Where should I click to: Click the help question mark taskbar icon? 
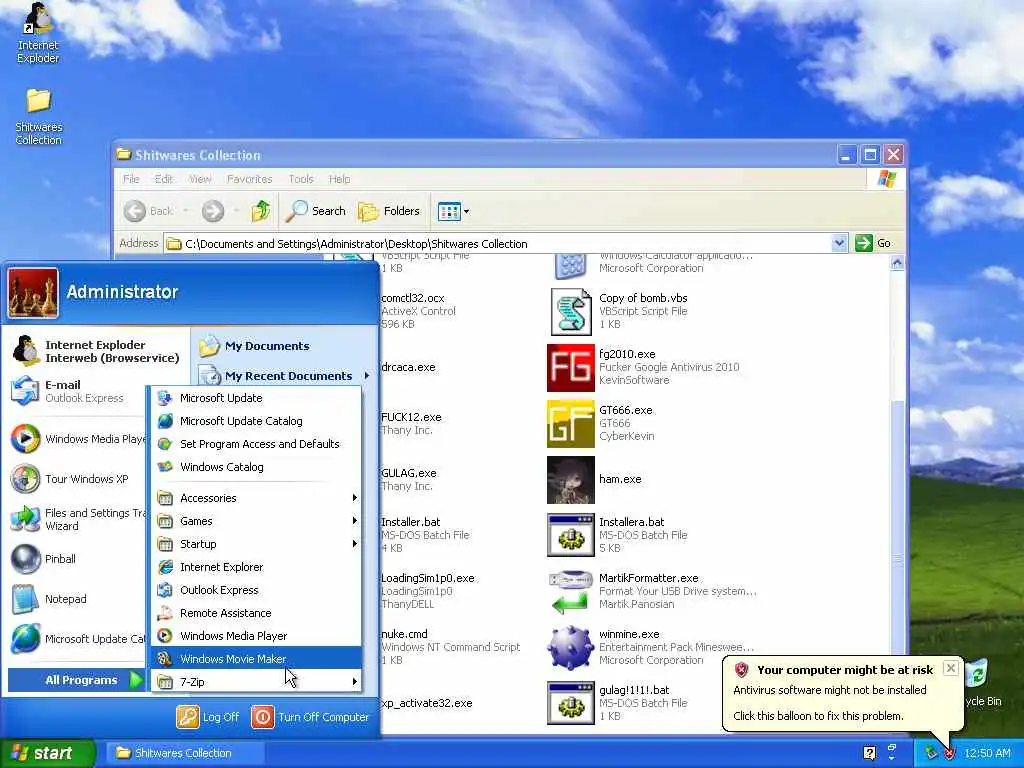pyautogui.click(x=869, y=753)
